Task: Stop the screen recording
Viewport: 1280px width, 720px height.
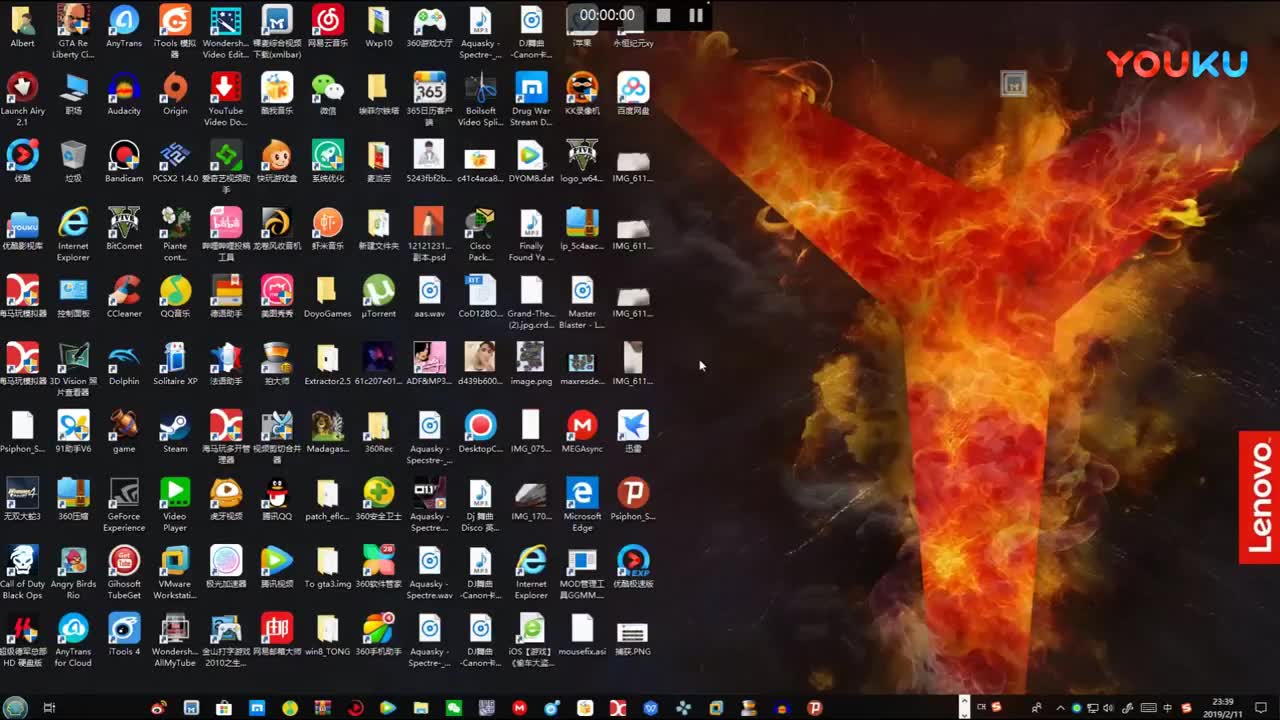Action: pos(664,15)
